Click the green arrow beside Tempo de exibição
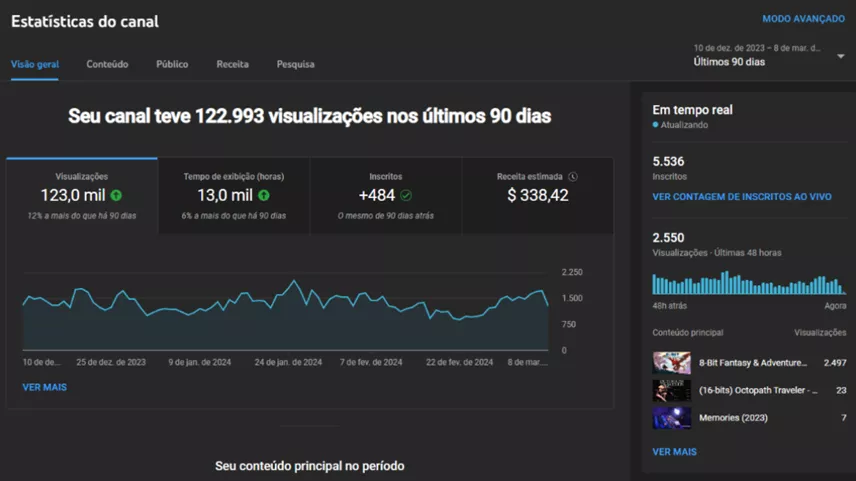Screen dimensions: 856x481 pos(264,196)
